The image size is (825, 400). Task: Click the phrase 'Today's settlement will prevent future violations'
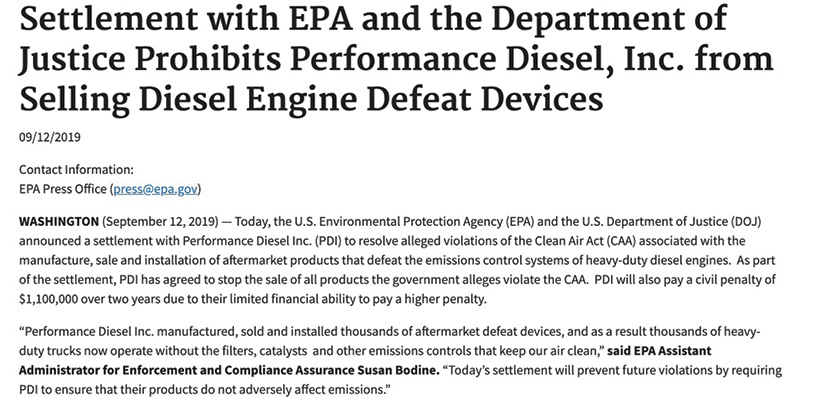click(x=569, y=370)
